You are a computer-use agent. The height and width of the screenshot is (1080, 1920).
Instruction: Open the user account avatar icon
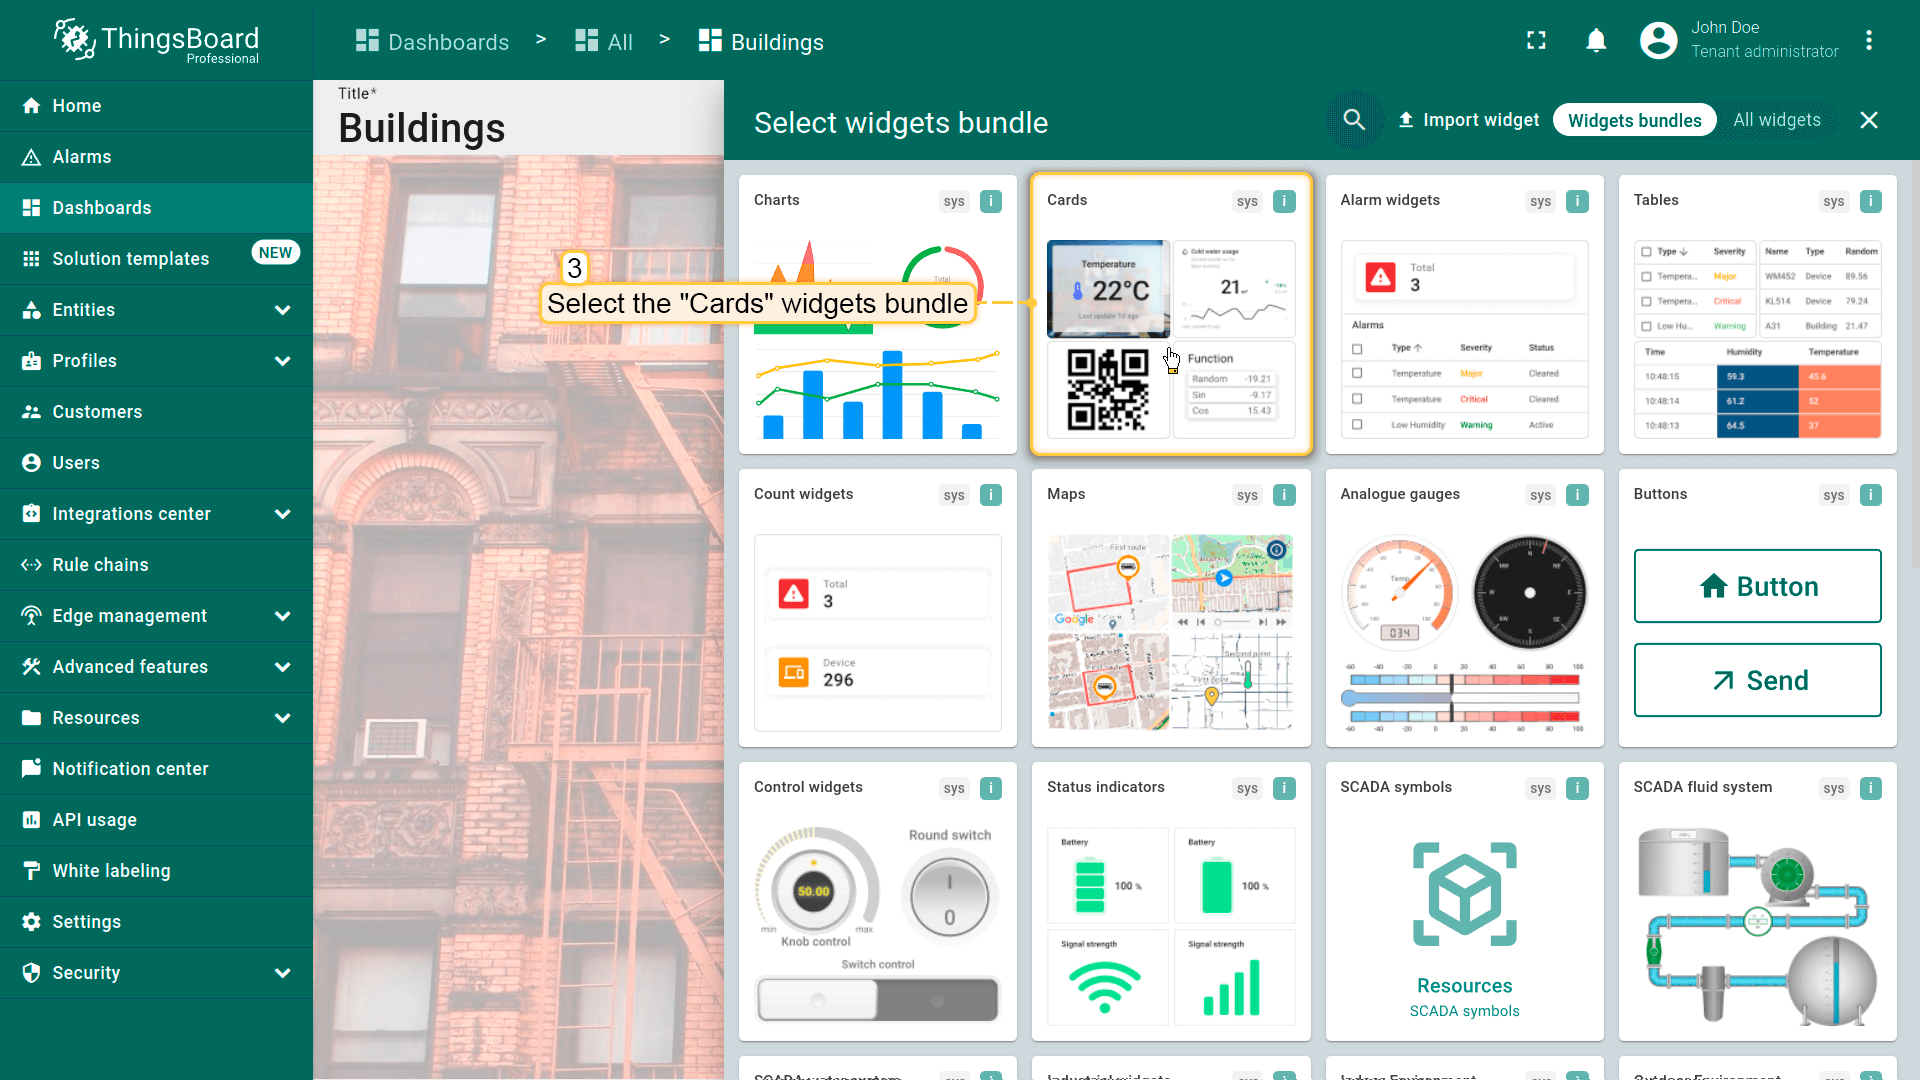[x=1658, y=41]
